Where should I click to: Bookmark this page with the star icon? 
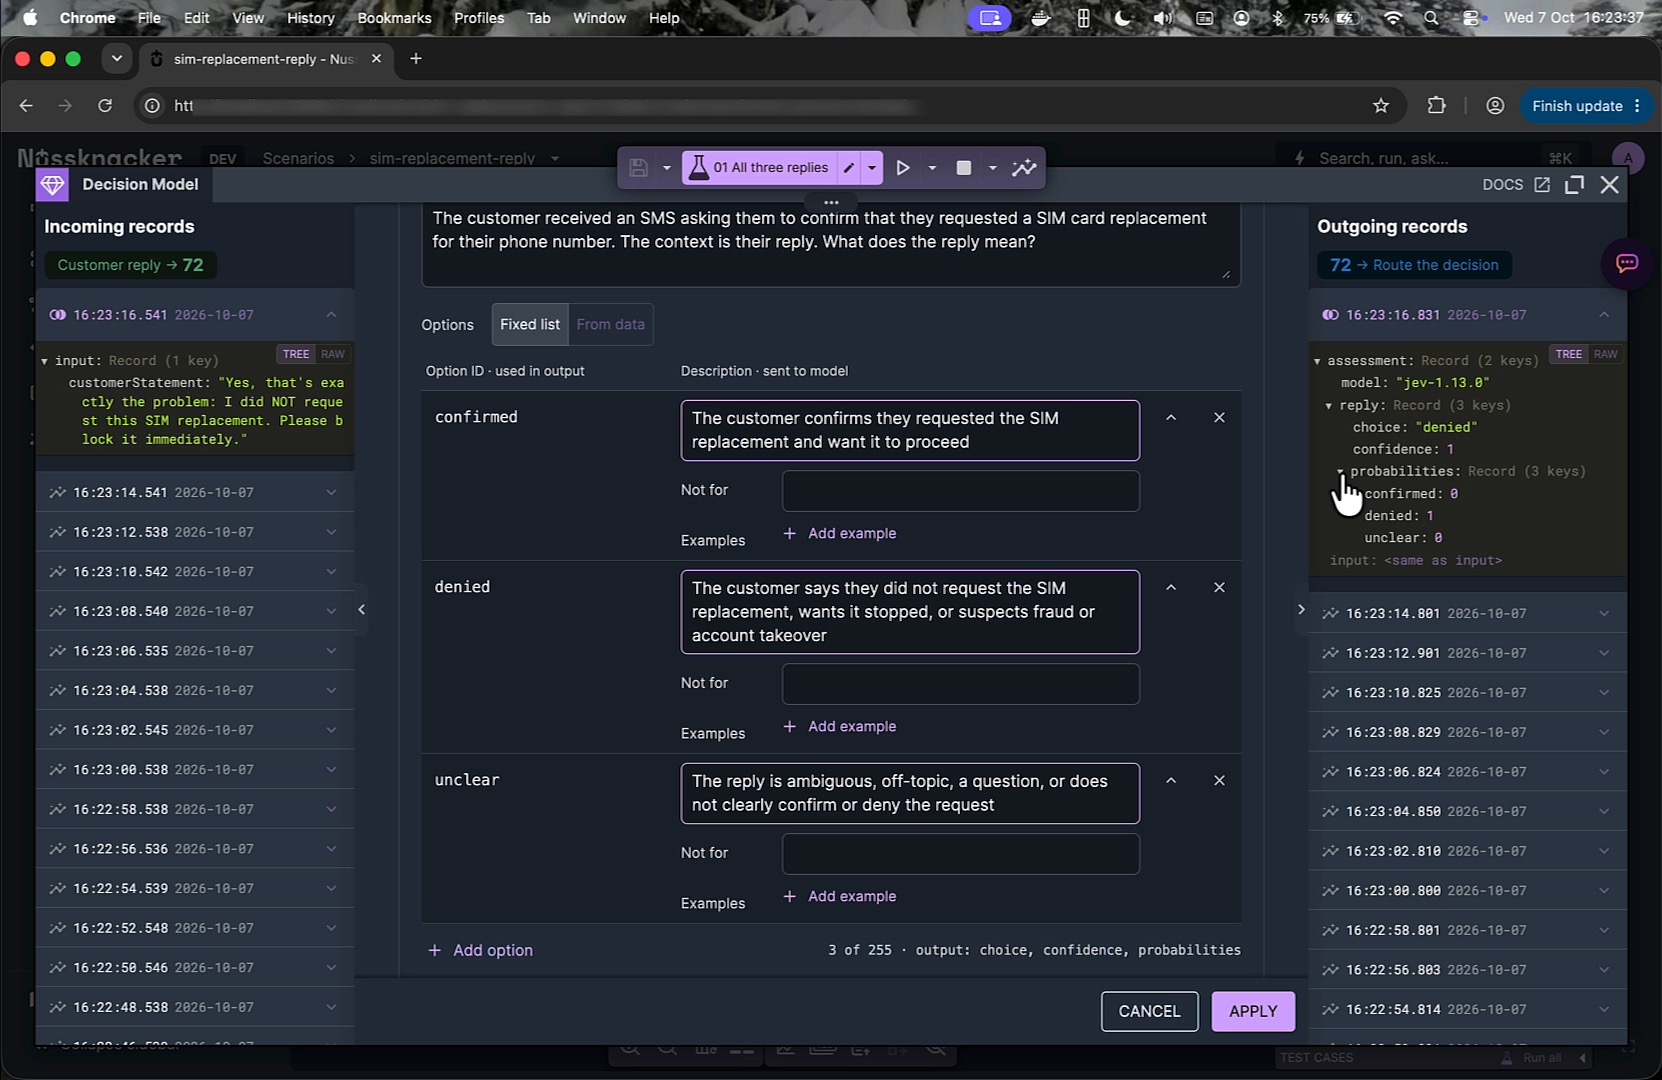pyautogui.click(x=1381, y=106)
